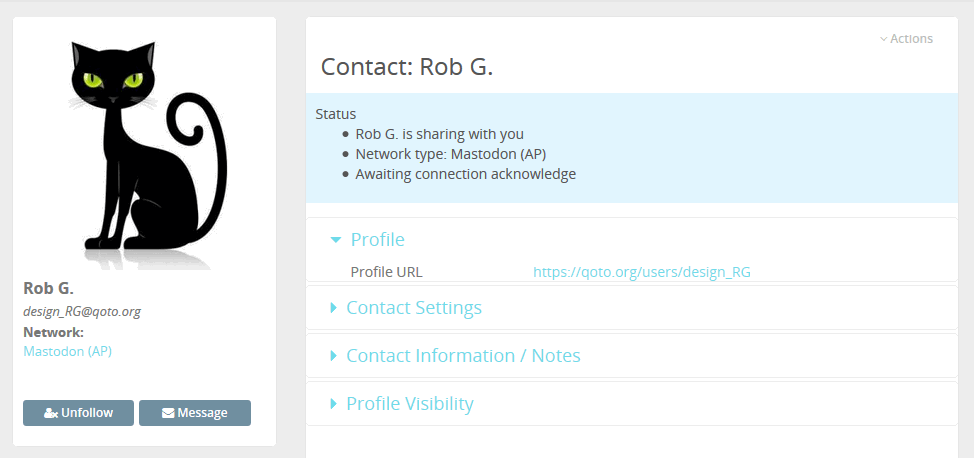Click the "Contact: Rob G." page heading
Screen dimensions: 974x458
point(407,68)
